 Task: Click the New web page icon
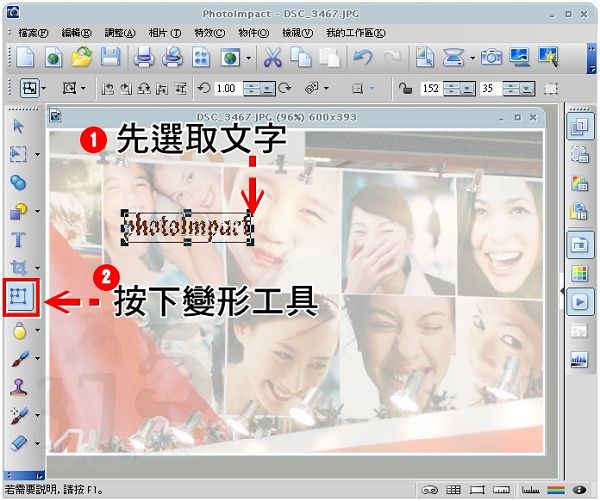point(53,57)
